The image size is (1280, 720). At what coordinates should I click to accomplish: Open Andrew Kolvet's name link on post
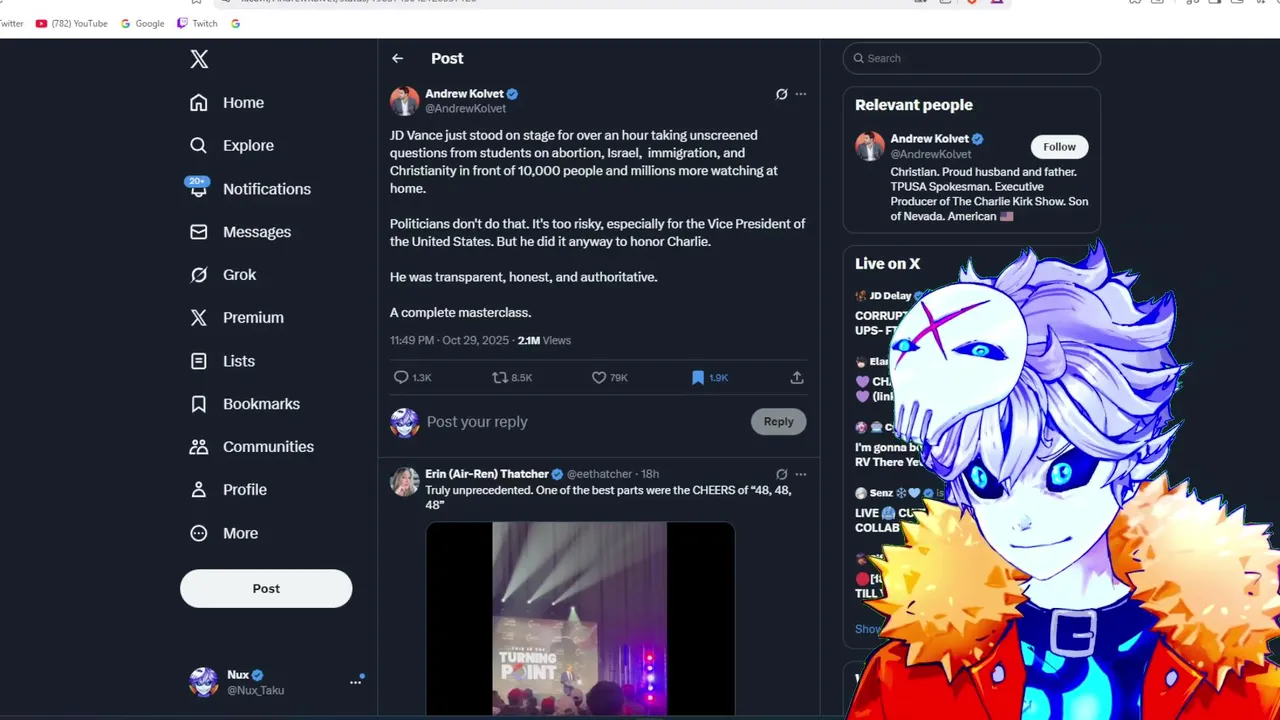pyautogui.click(x=465, y=94)
